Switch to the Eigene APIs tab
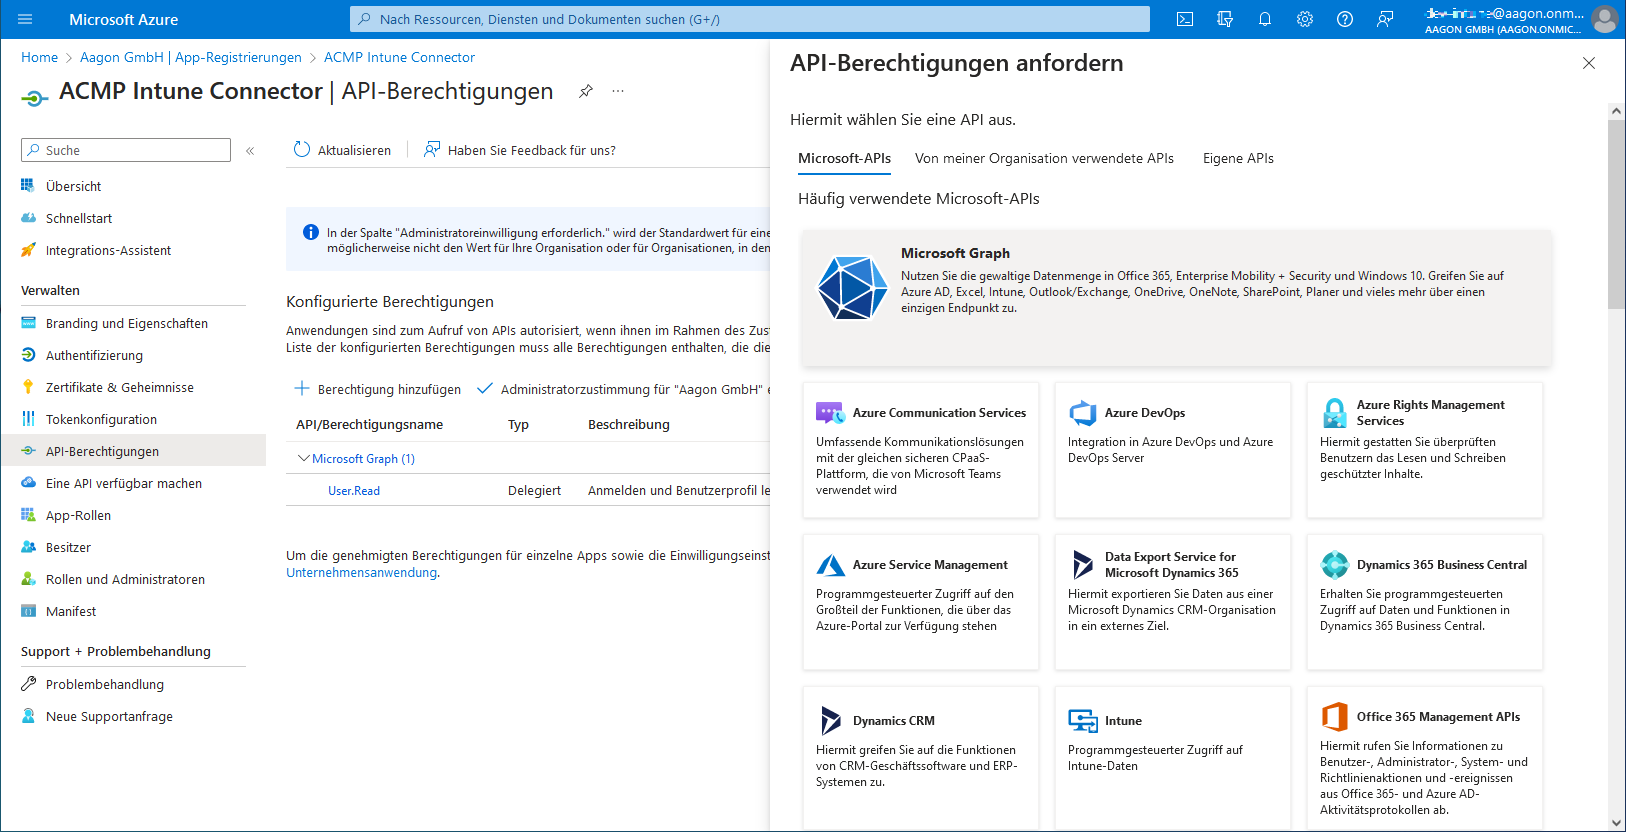Image resolution: width=1626 pixels, height=832 pixels. pyautogui.click(x=1238, y=158)
